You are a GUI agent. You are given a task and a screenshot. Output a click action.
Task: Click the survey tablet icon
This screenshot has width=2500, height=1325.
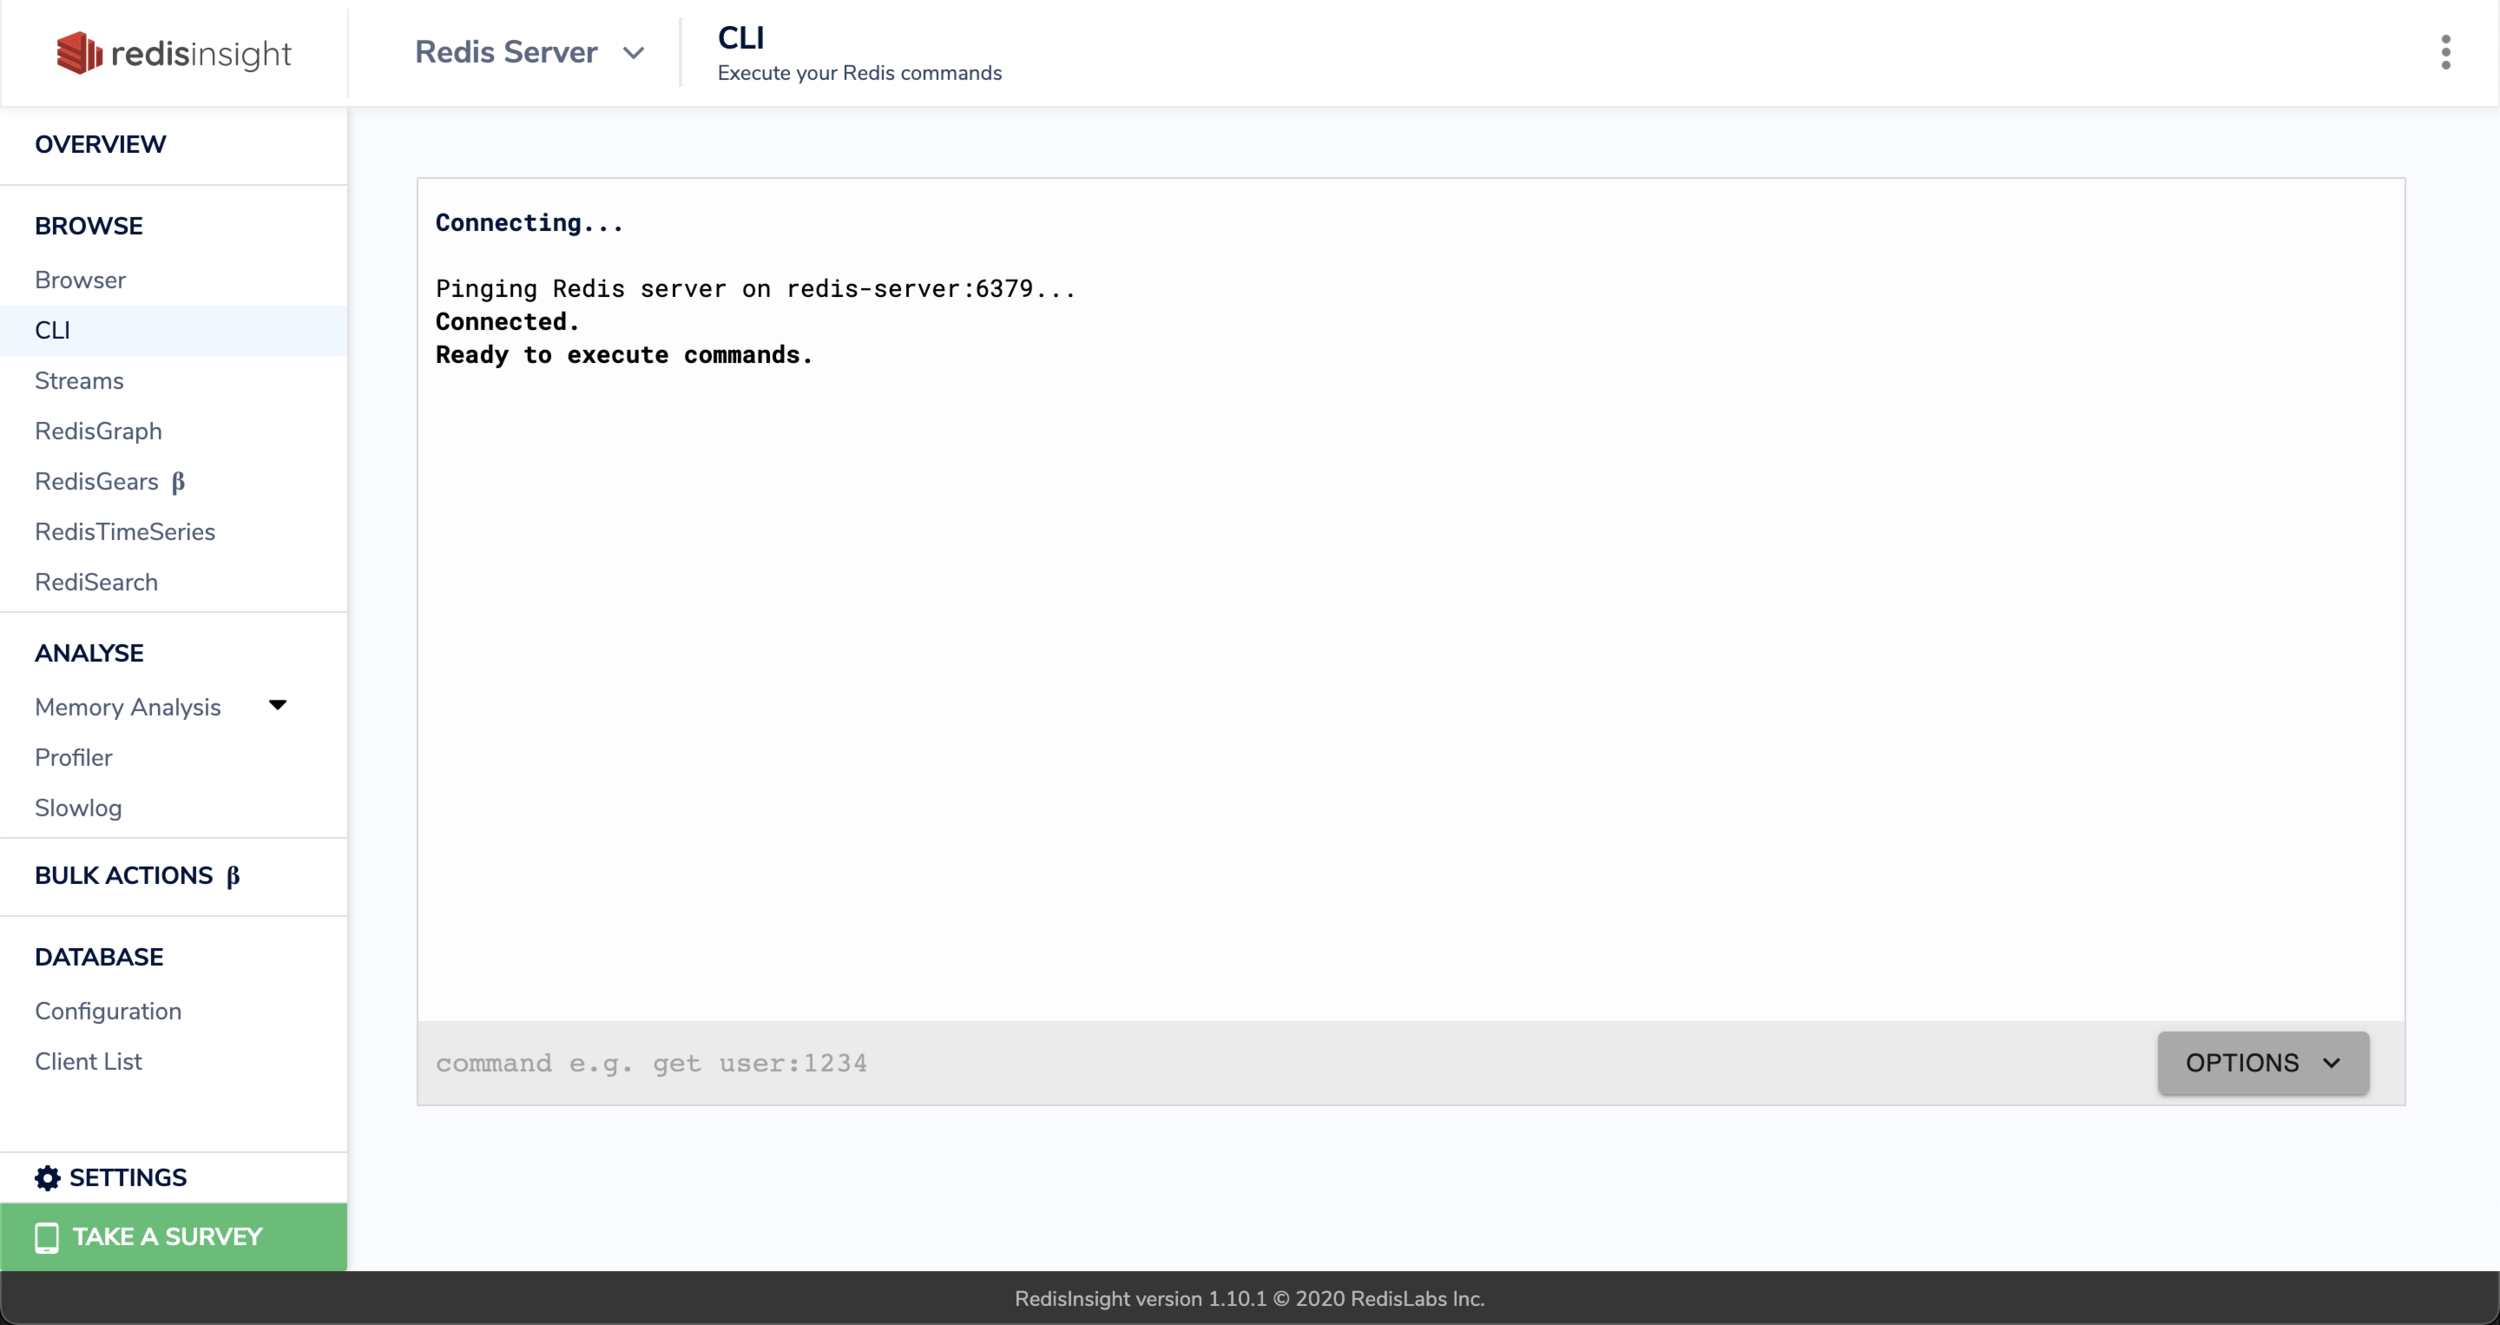click(x=47, y=1237)
